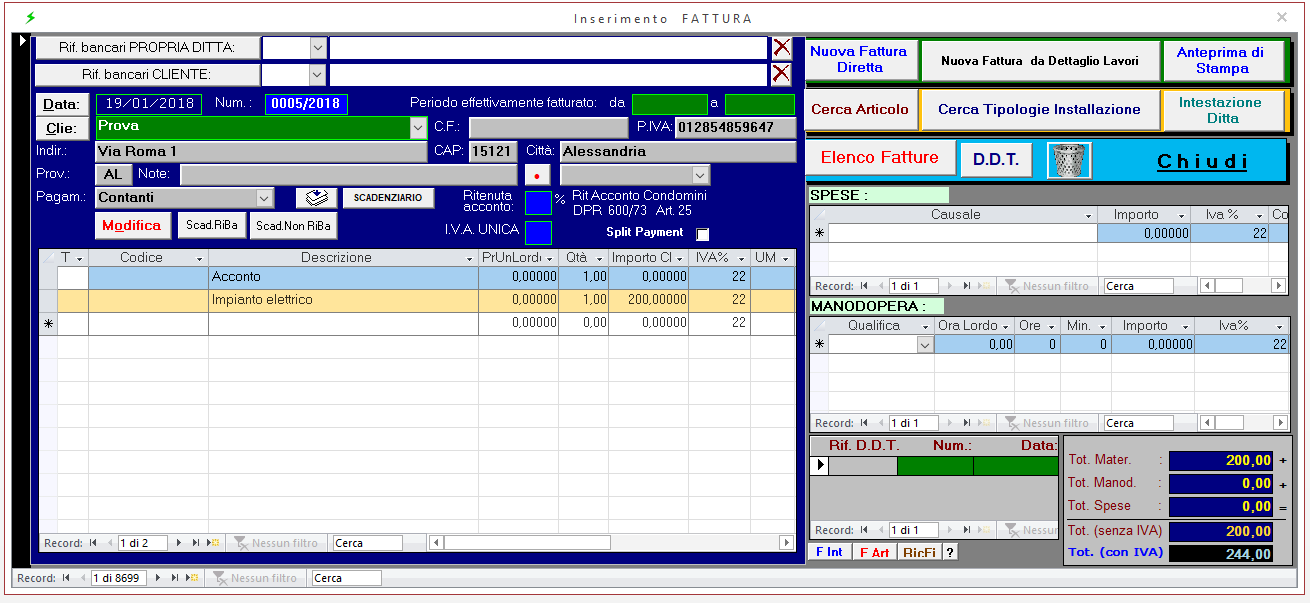Open the Qualifica dropdown in MANODOPERA row
The width and height of the screenshot is (1310, 603).
(925, 344)
